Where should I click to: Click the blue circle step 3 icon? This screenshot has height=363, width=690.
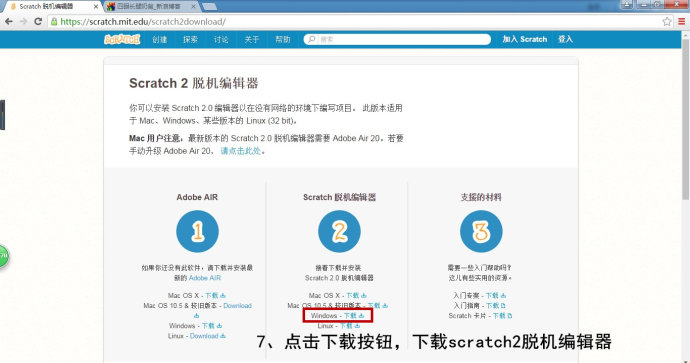(x=481, y=231)
